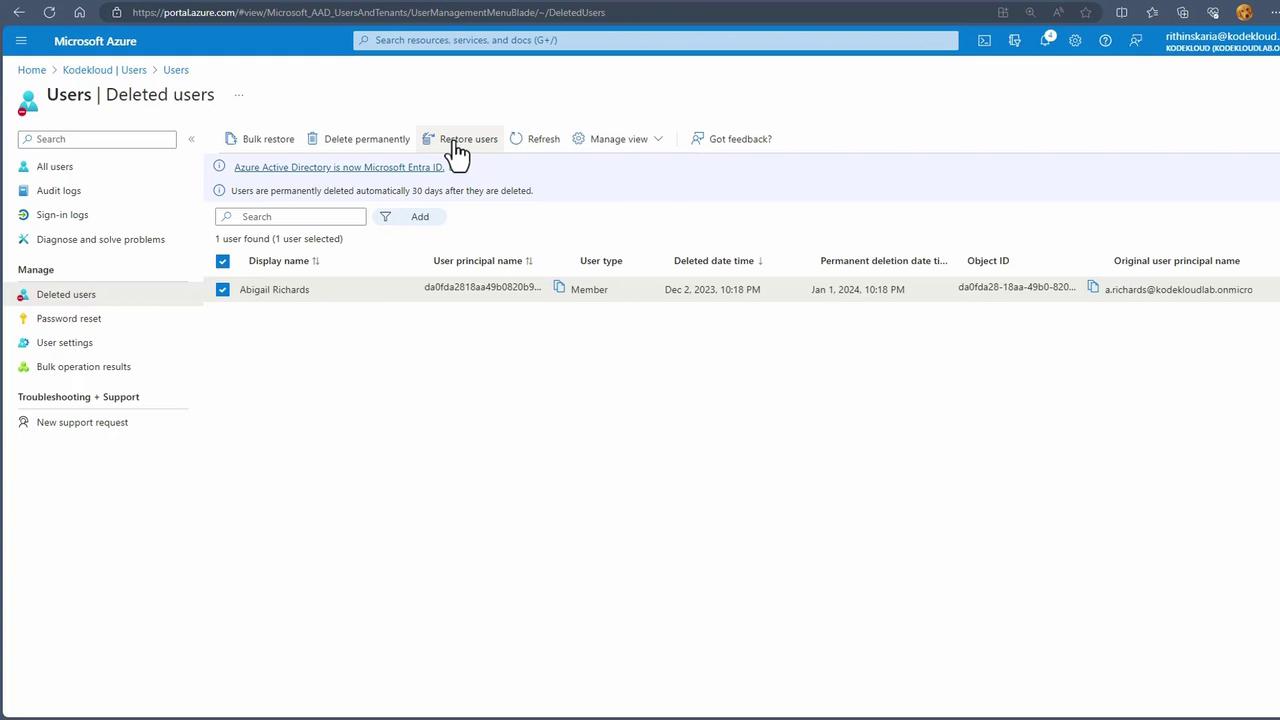
Task: Click the Dec 2, 2023 deleted date cell
Action: 712,290
